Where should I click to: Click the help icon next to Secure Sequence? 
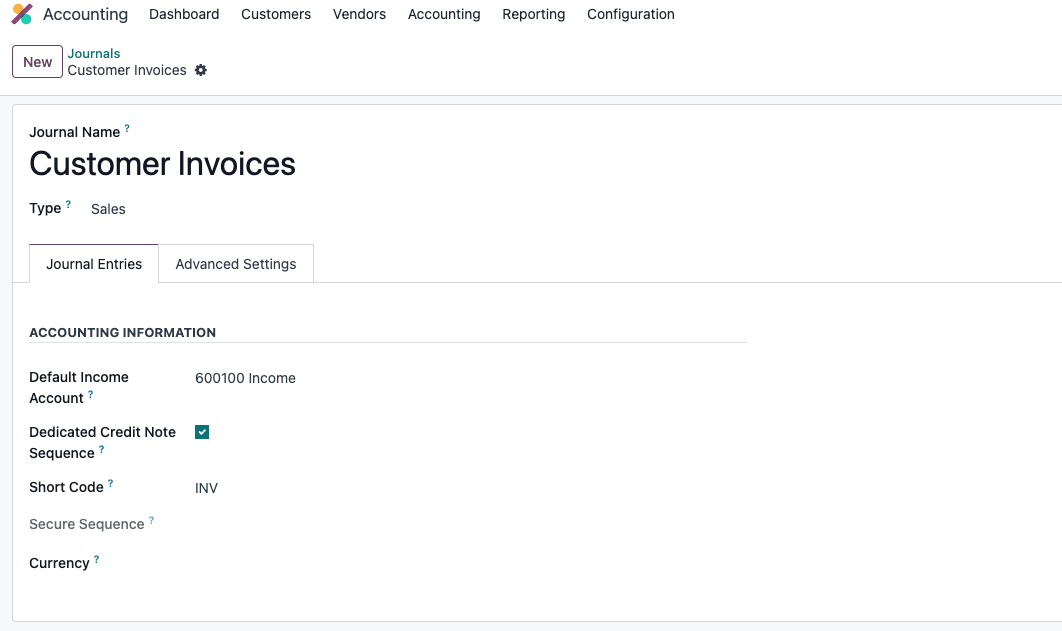click(x=151, y=520)
